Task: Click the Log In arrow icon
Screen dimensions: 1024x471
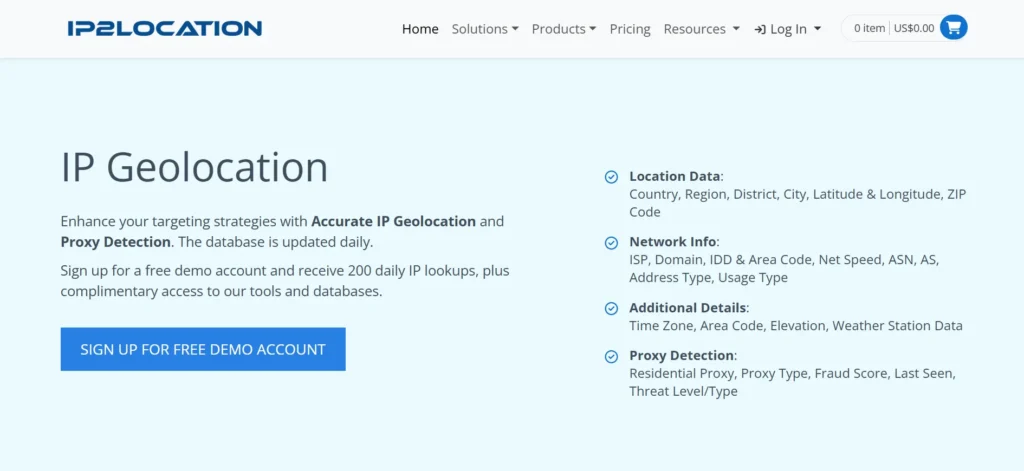Action: pos(760,29)
